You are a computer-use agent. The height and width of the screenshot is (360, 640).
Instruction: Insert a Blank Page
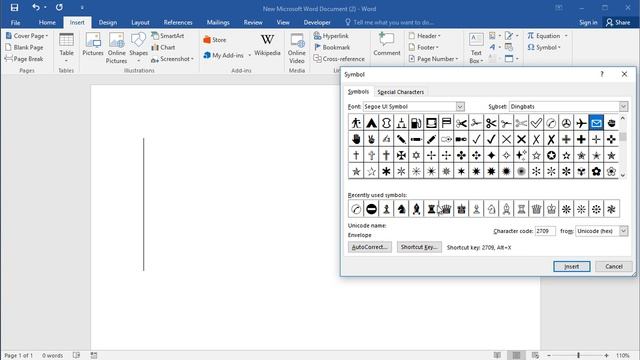[24, 47]
